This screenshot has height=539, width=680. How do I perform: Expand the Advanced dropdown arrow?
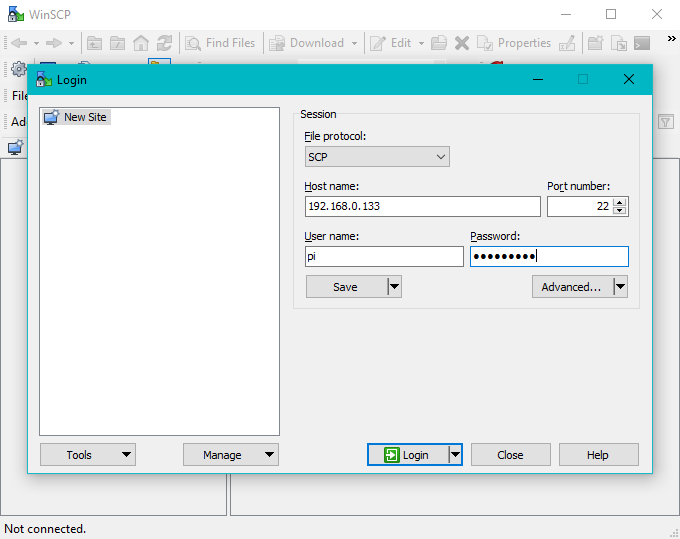621,287
